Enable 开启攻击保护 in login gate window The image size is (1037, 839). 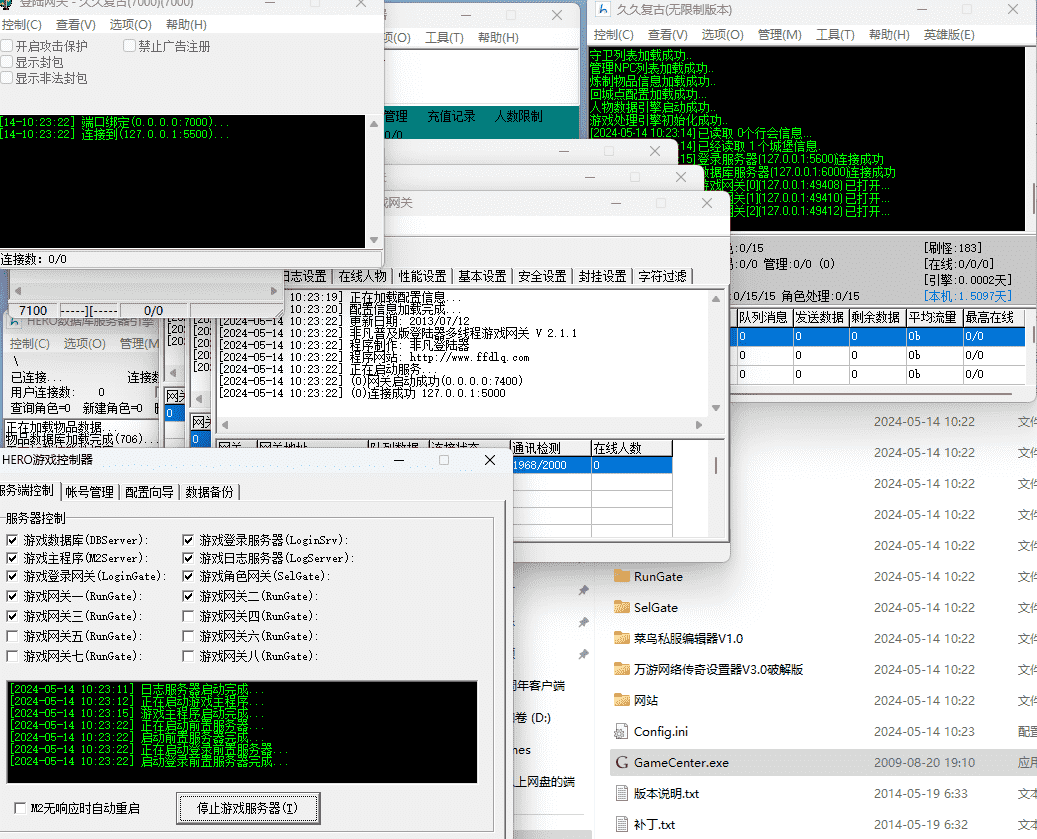click(x=7, y=46)
